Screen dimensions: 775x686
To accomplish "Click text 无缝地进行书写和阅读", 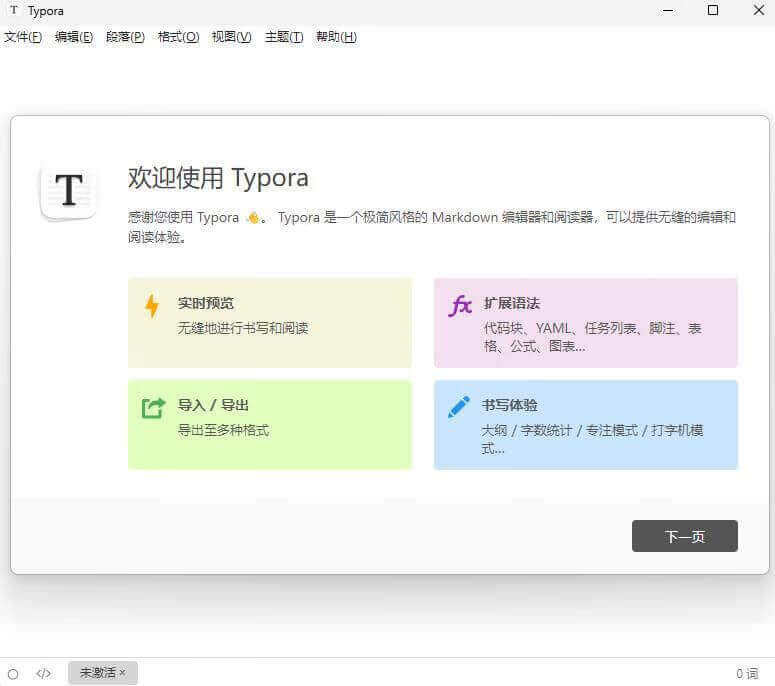I will (x=243, y=328).
